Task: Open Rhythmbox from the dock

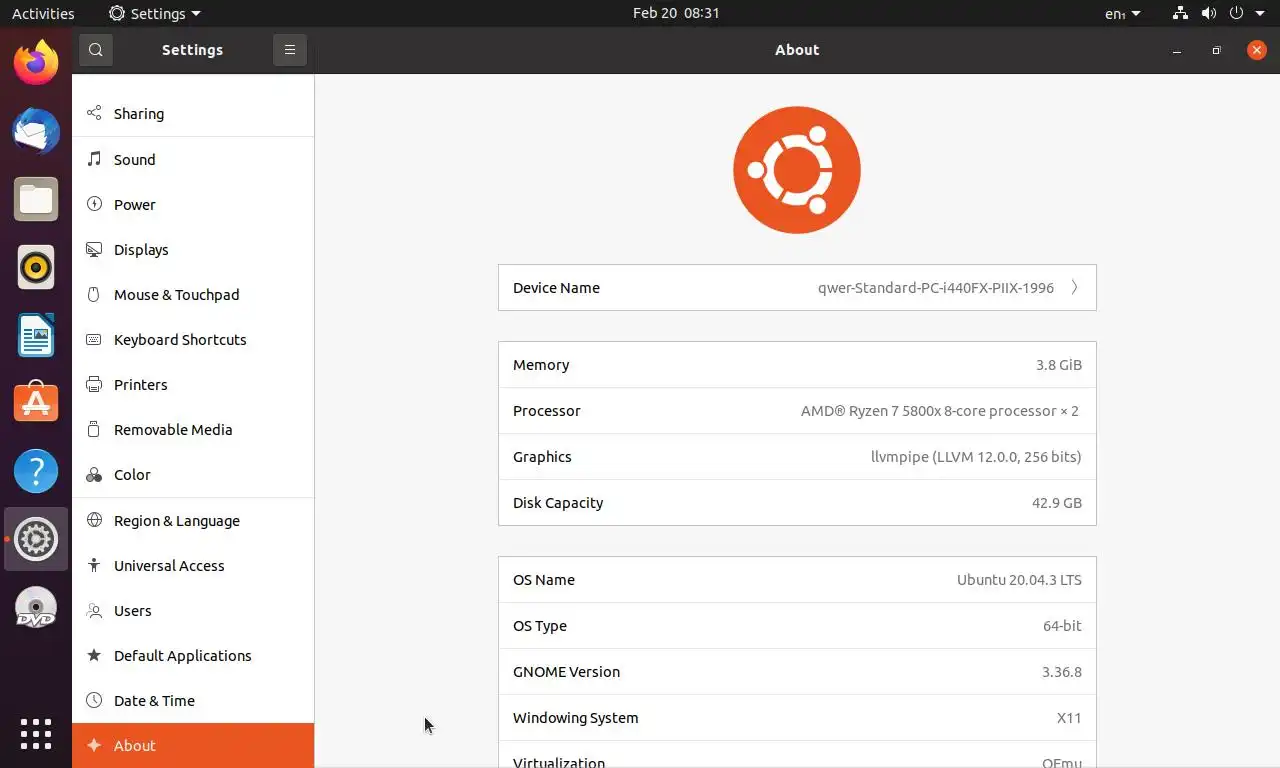Action: 36,267
